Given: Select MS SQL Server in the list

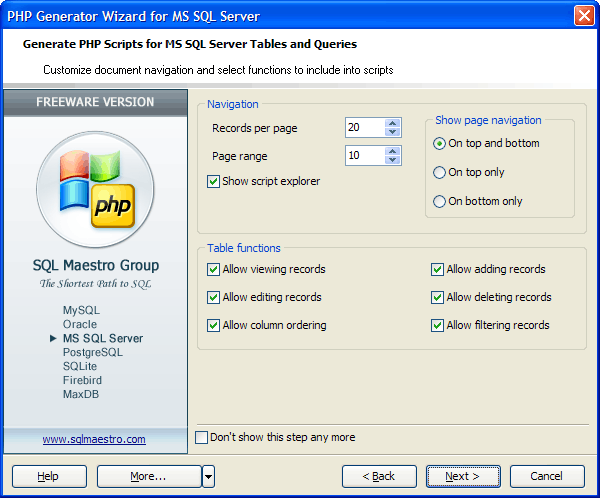Looking at the screenshot, I should (x=103, y=338).
